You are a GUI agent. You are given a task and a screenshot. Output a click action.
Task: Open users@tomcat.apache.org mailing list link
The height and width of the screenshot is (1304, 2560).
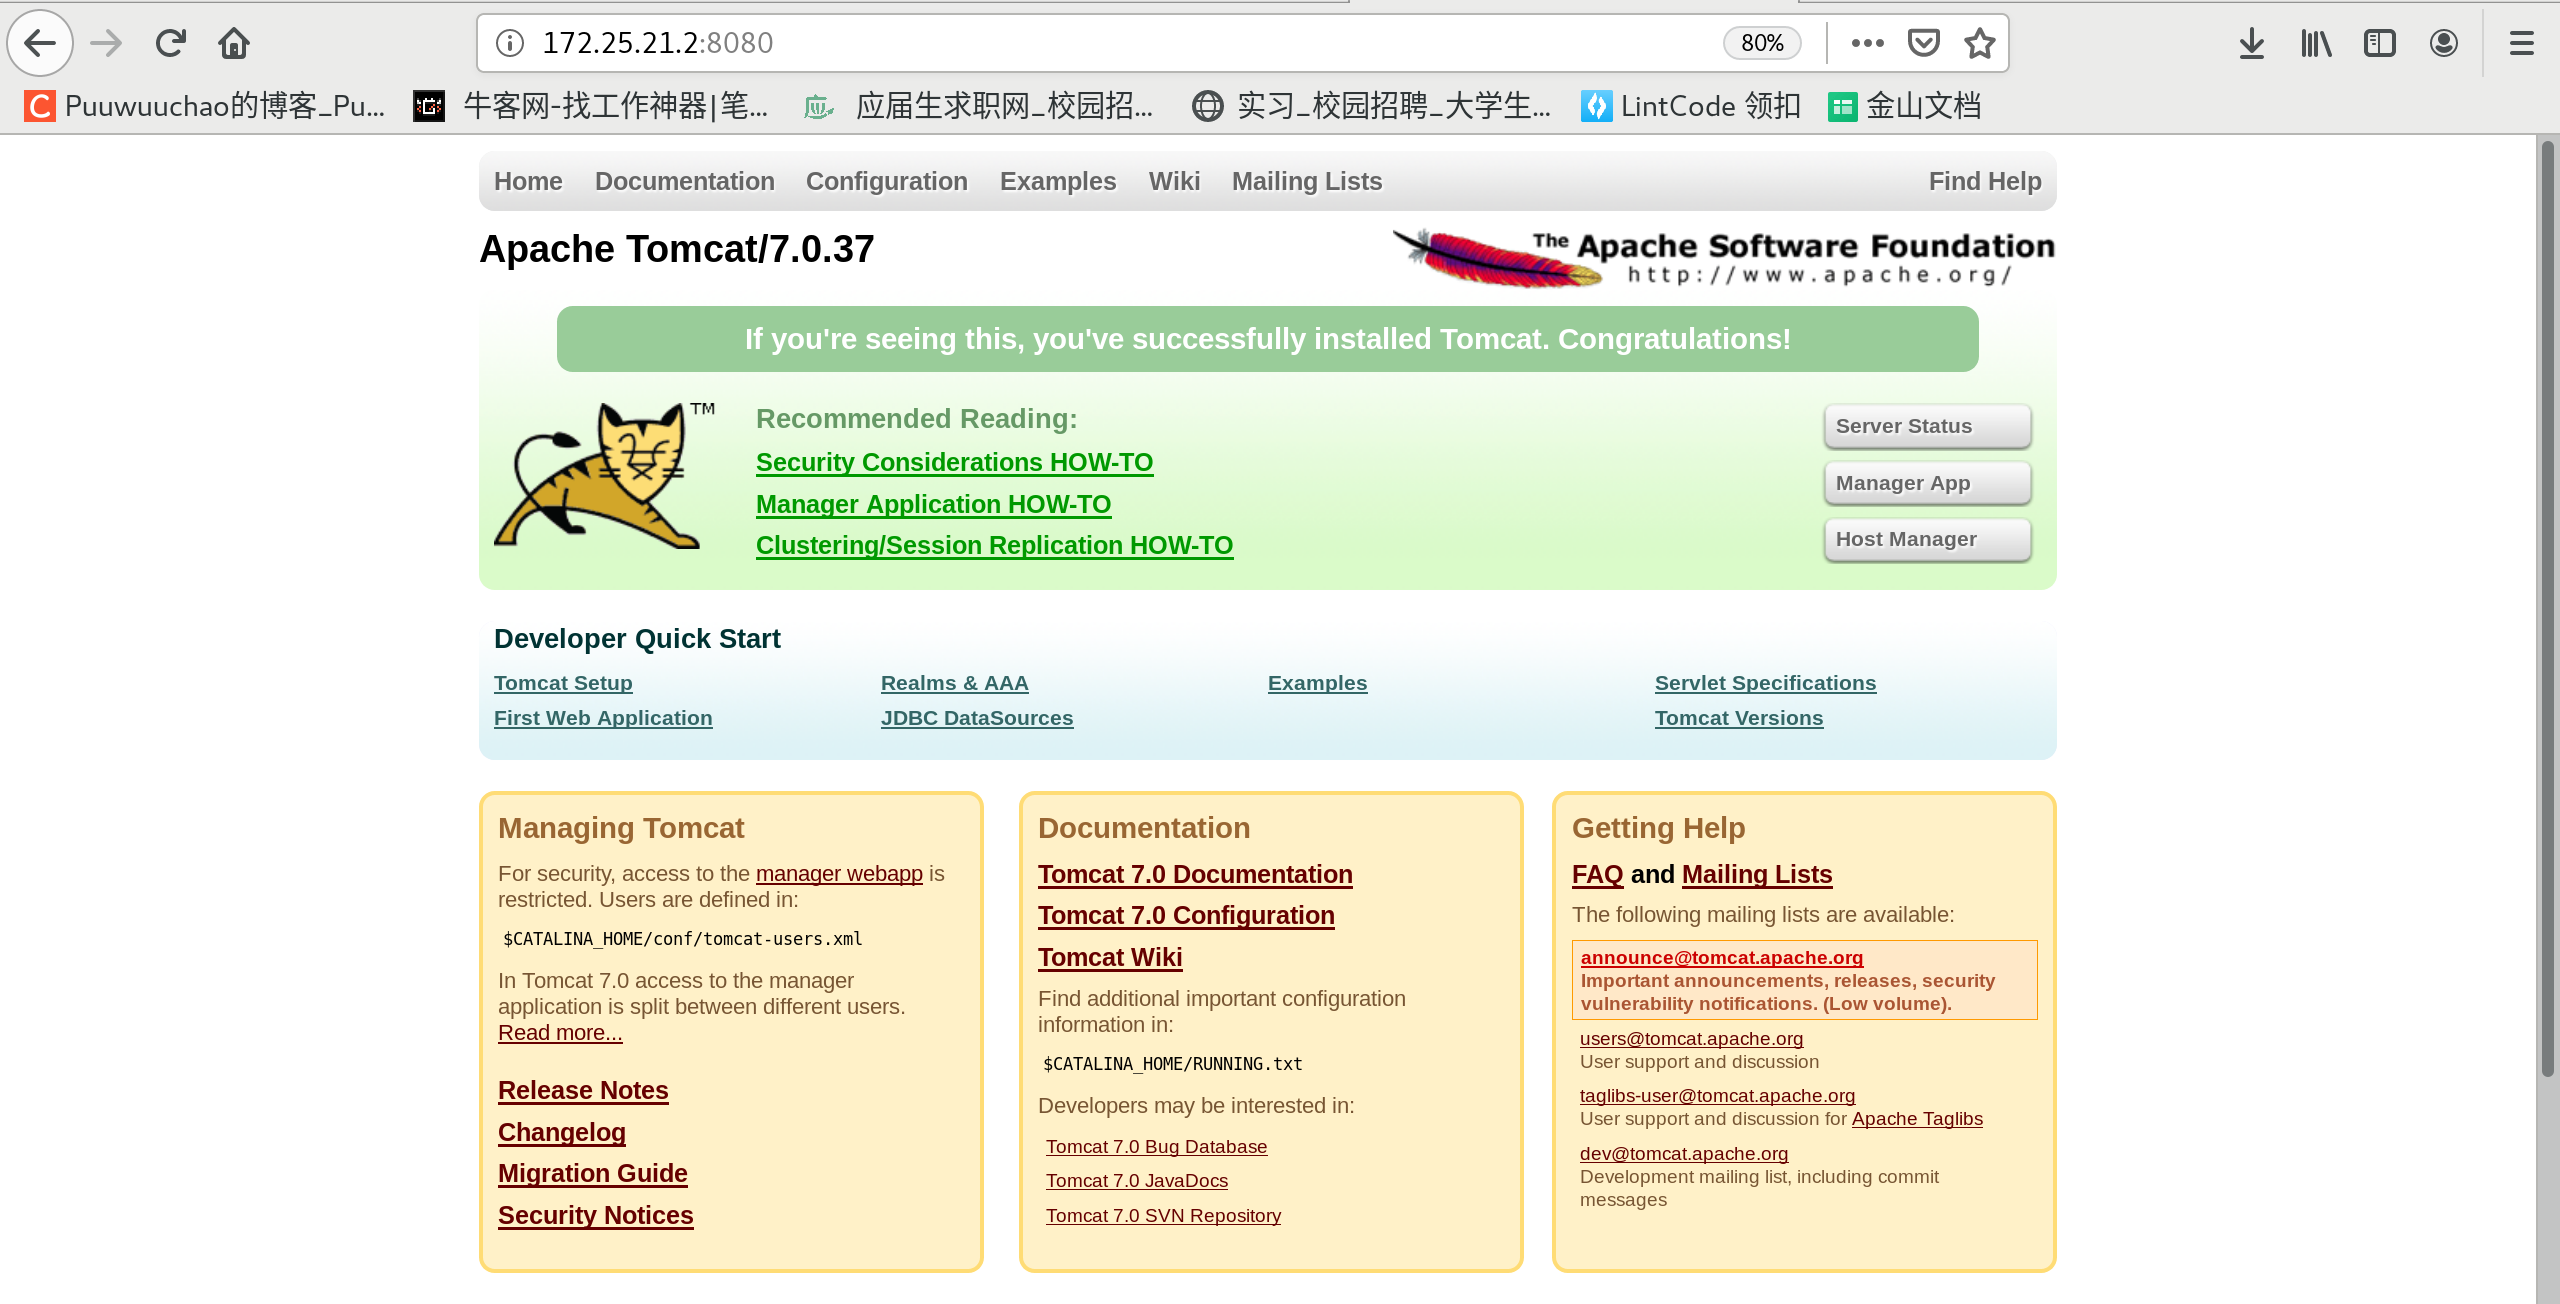click(x=1691, y=1039)
